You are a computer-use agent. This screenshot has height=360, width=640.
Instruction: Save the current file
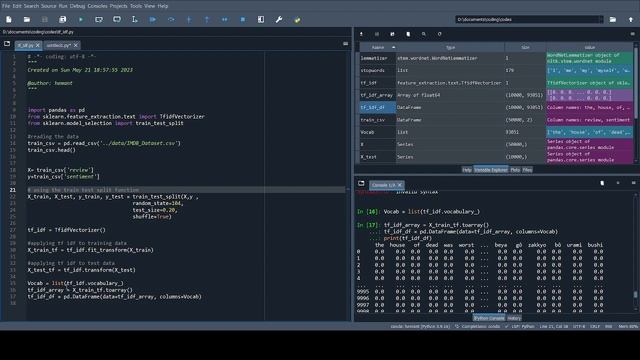44,19
